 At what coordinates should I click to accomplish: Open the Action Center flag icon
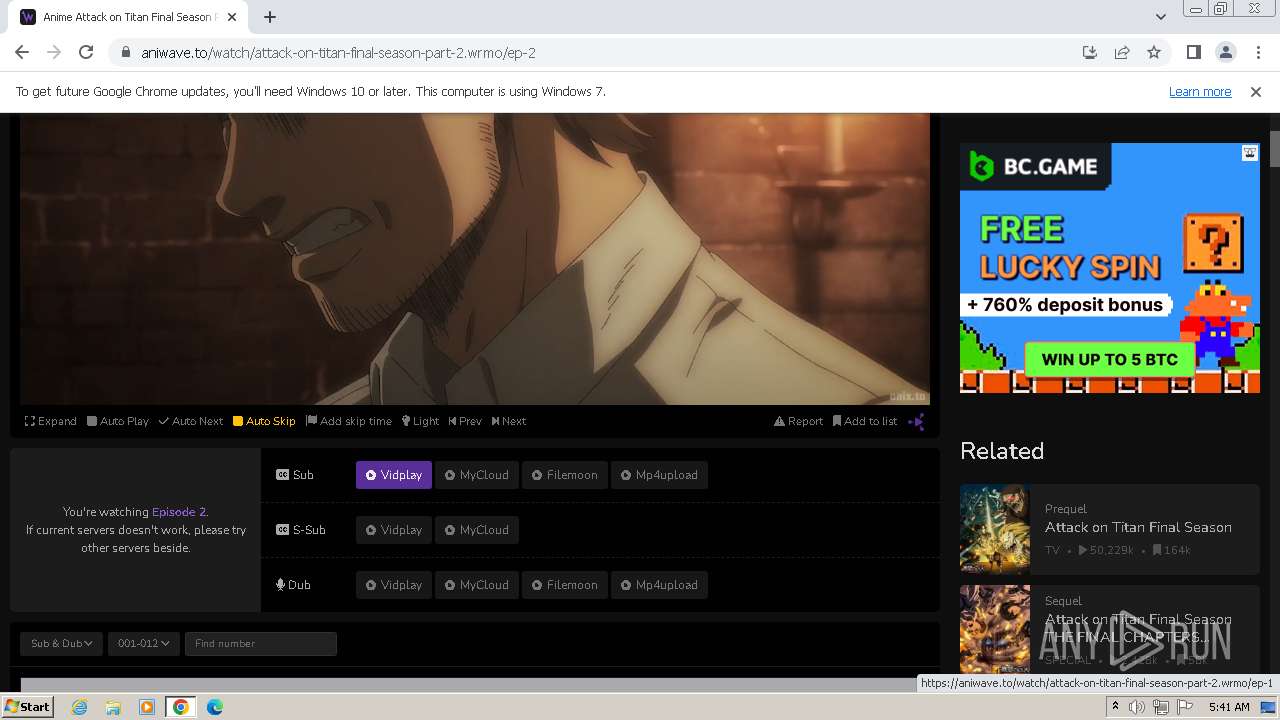point(1185,707)
